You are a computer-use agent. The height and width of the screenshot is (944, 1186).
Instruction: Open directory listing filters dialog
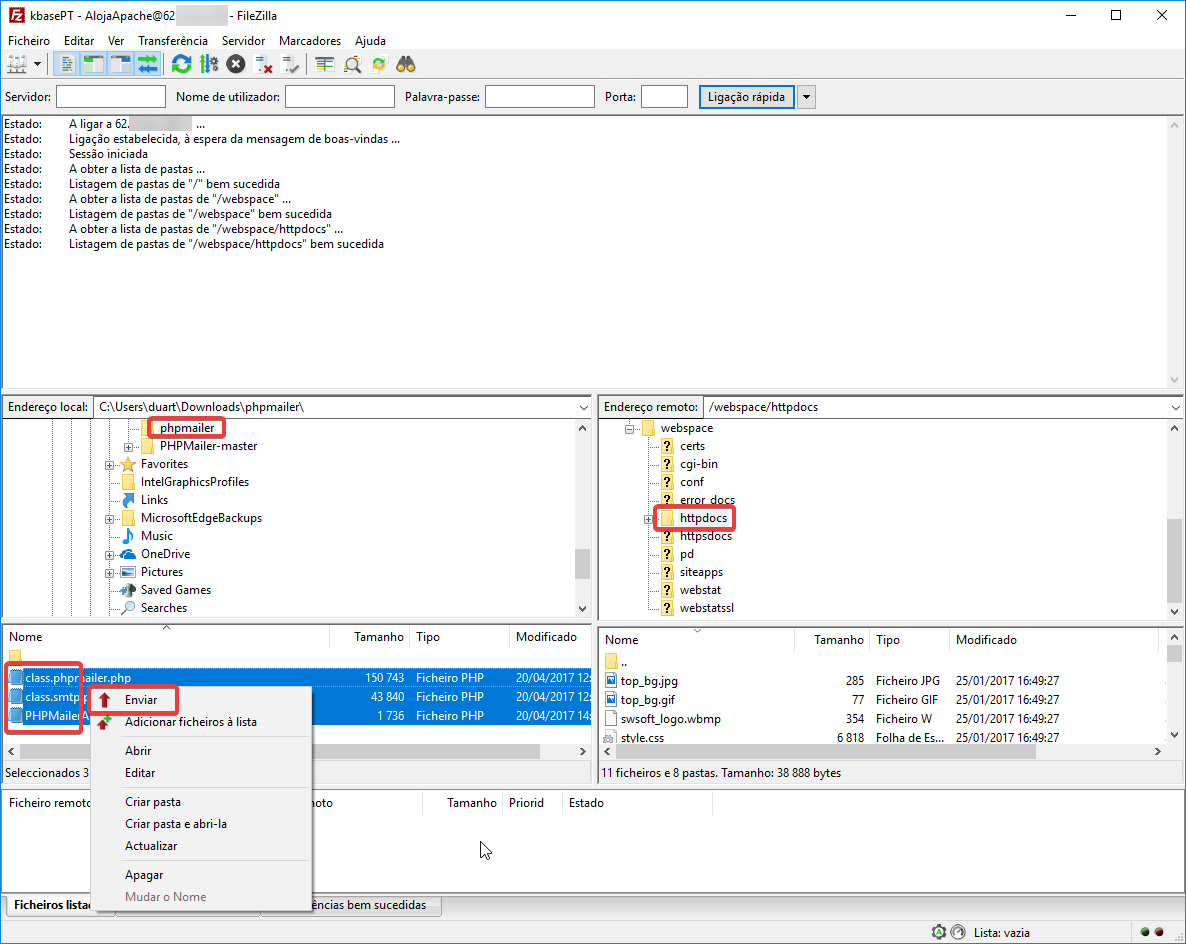(x=324, y=64)
